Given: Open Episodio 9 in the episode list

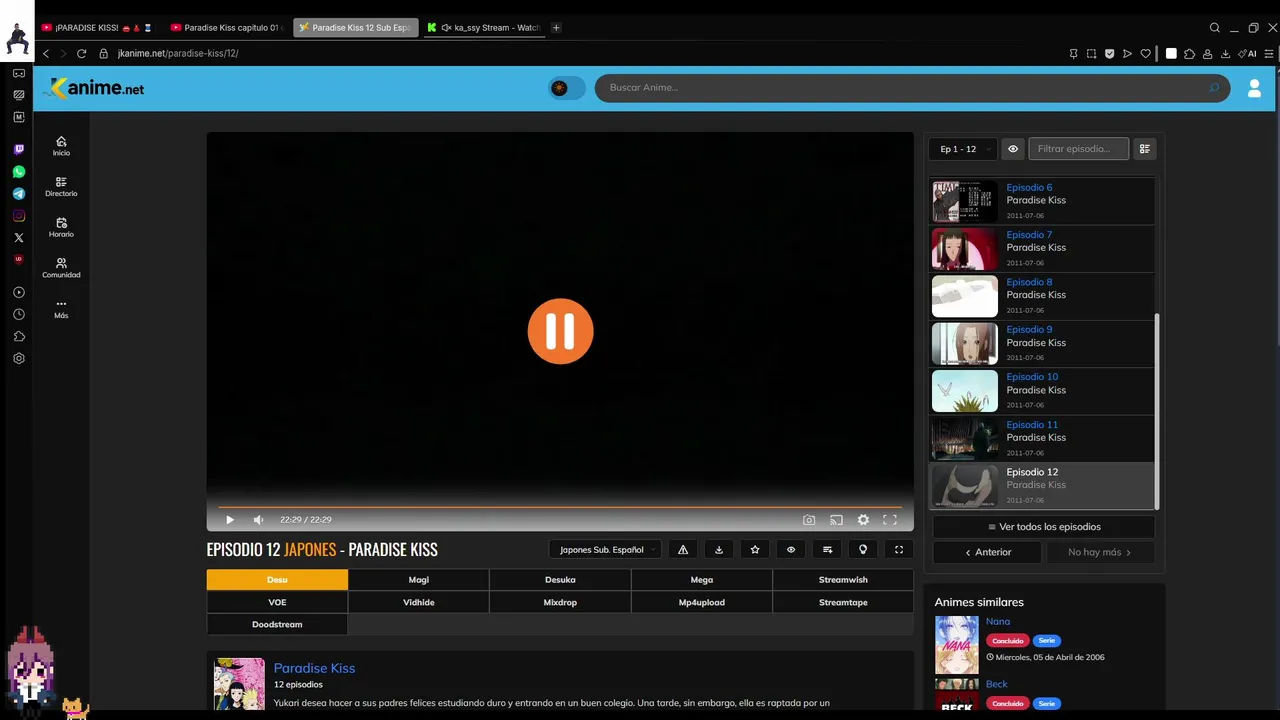Looking at the screenshot, I should click(1043, 344).
